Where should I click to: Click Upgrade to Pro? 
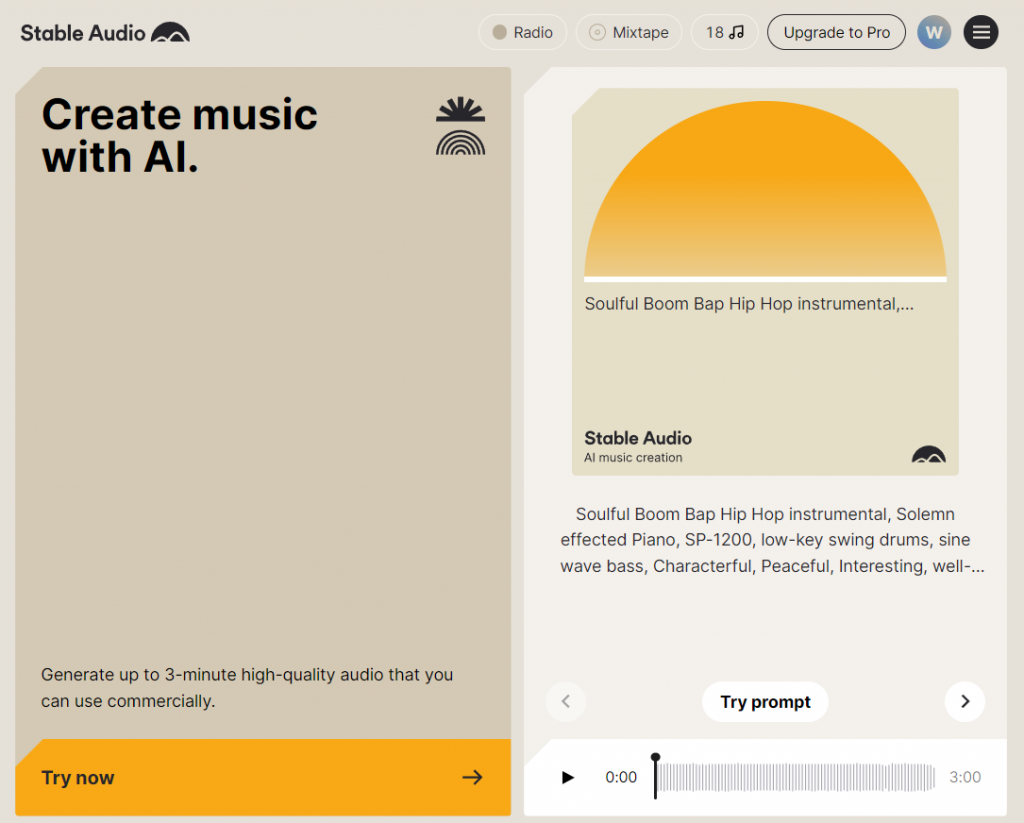pyautogui.click(x=836, y=32)
